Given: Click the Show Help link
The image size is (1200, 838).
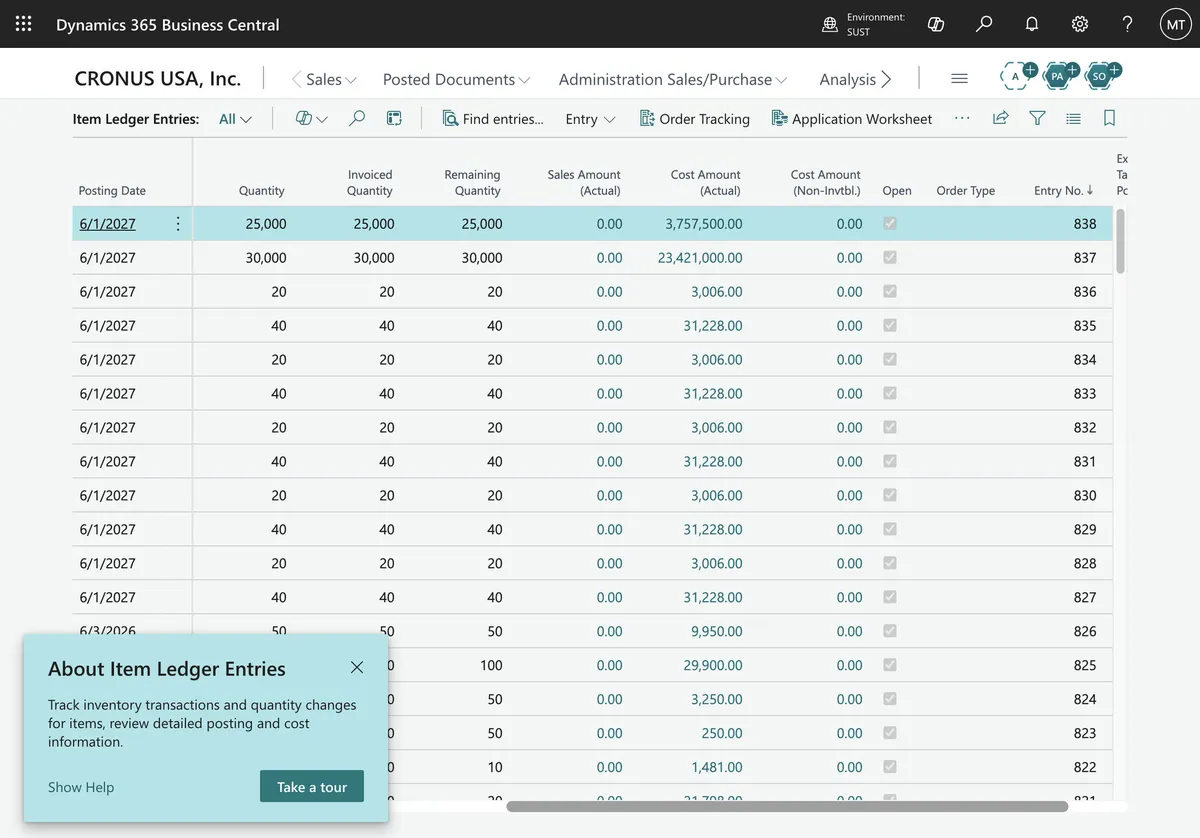Looking at the screenshot, I should pos(81,787).
